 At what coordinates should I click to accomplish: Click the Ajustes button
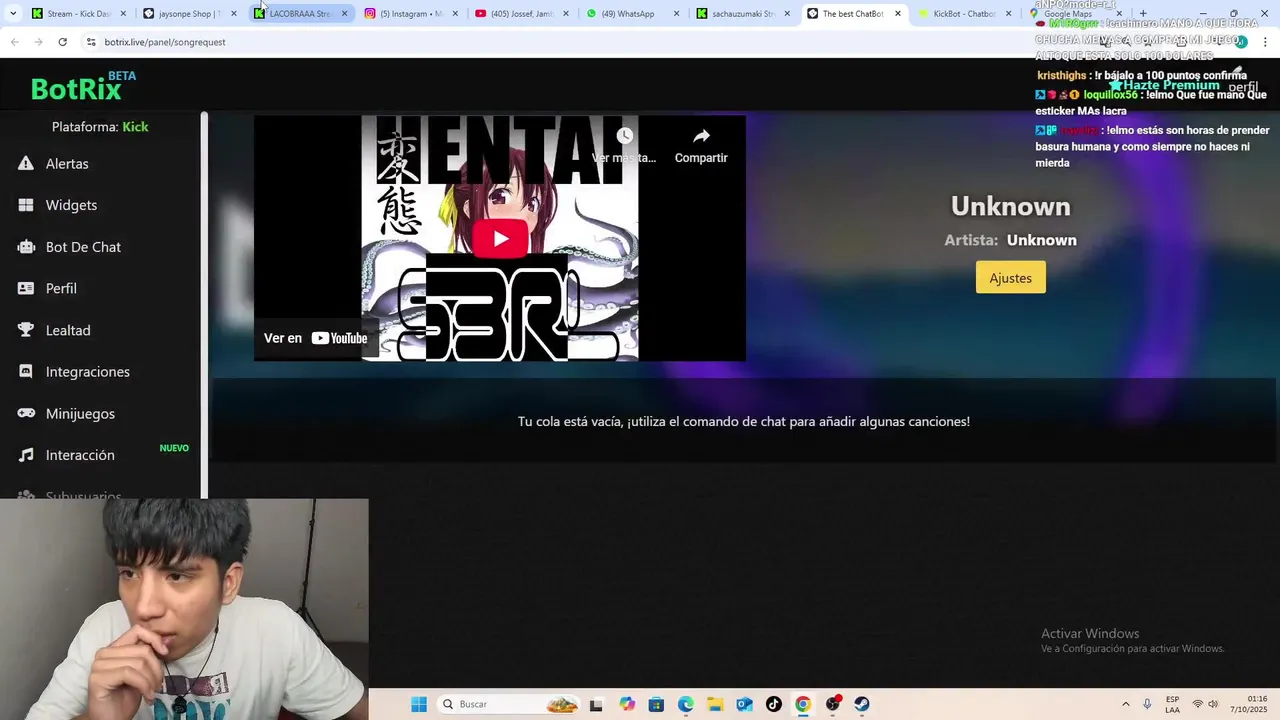coord(1010,278)
